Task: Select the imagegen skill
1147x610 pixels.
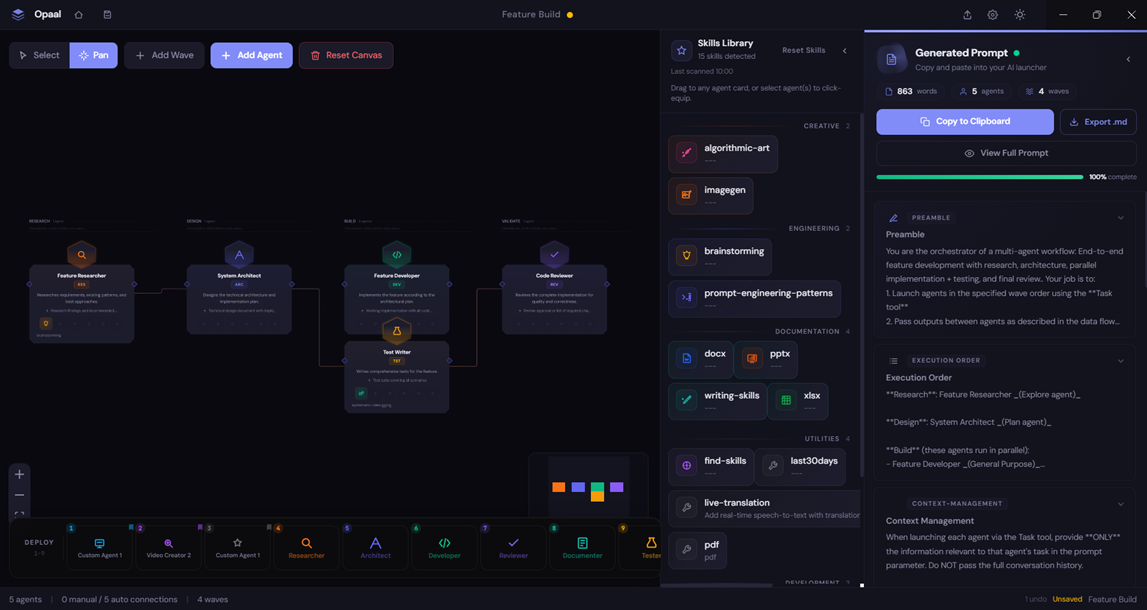Action: [710, 195]
